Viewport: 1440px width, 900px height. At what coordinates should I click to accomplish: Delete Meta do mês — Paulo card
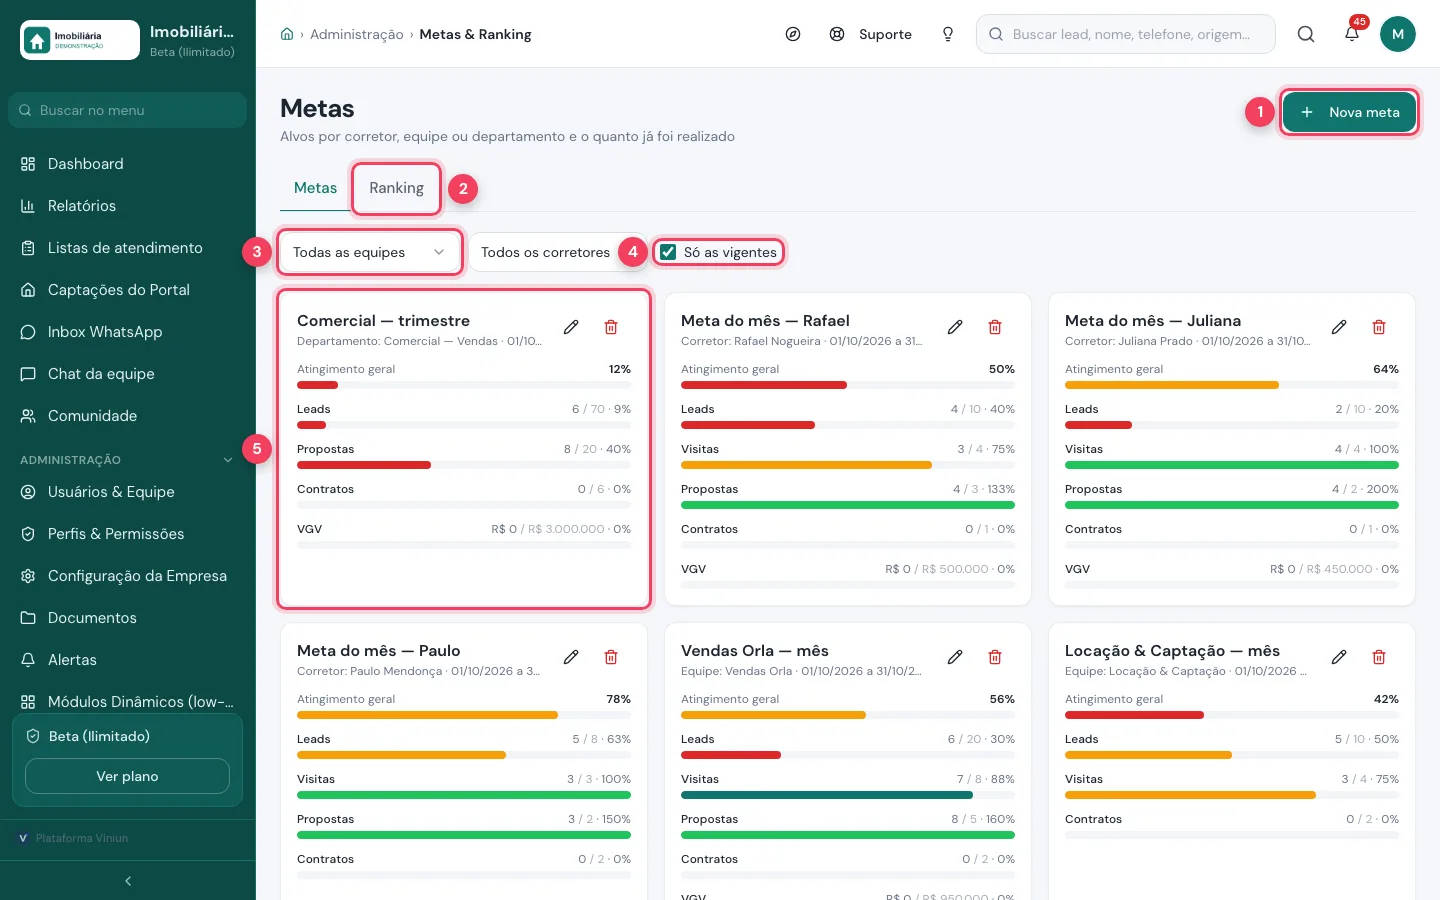click(x=611, y=657)
